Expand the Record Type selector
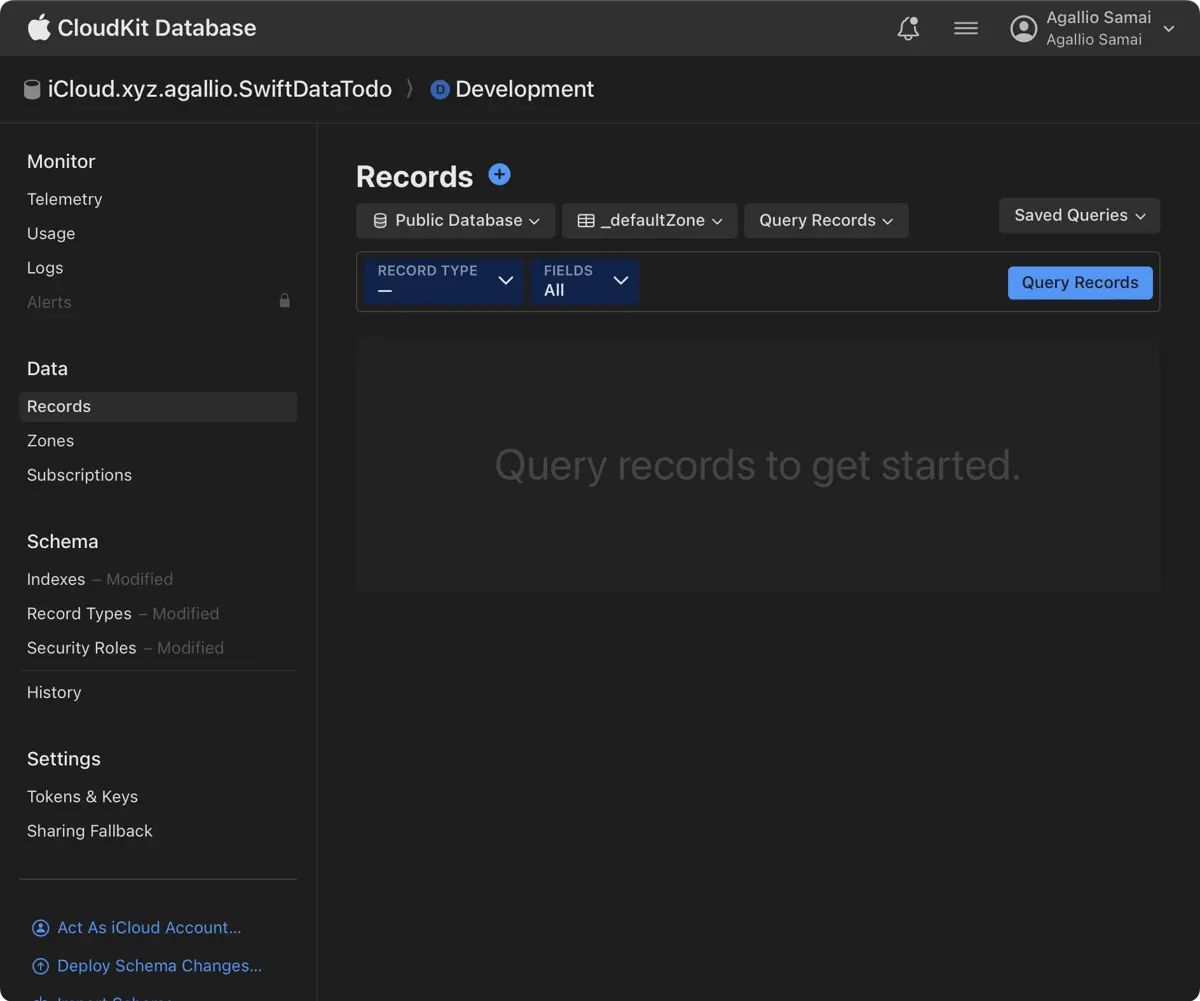The height and width of the screenshot is (1001, 1200). coord(444,281)
